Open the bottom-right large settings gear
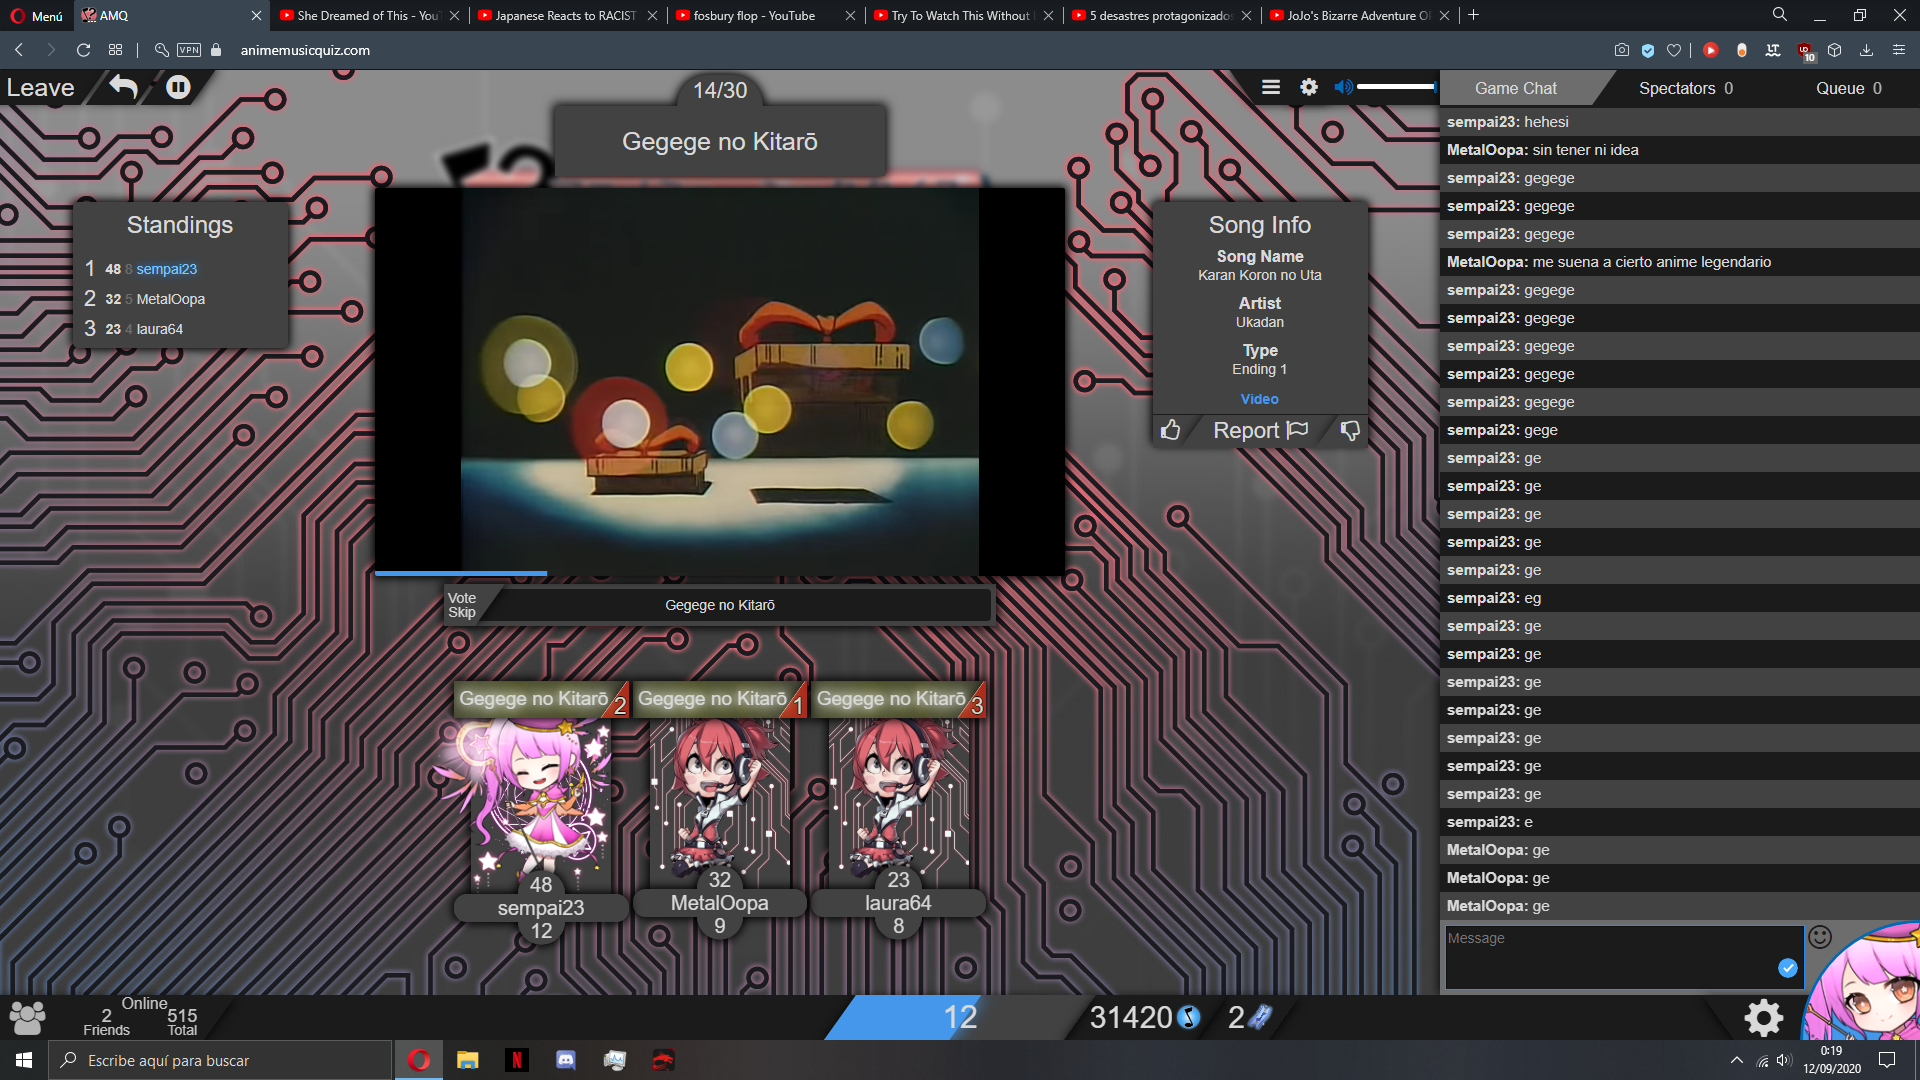Viewport: 1920px width, 1080px height. (1763, 1018)
